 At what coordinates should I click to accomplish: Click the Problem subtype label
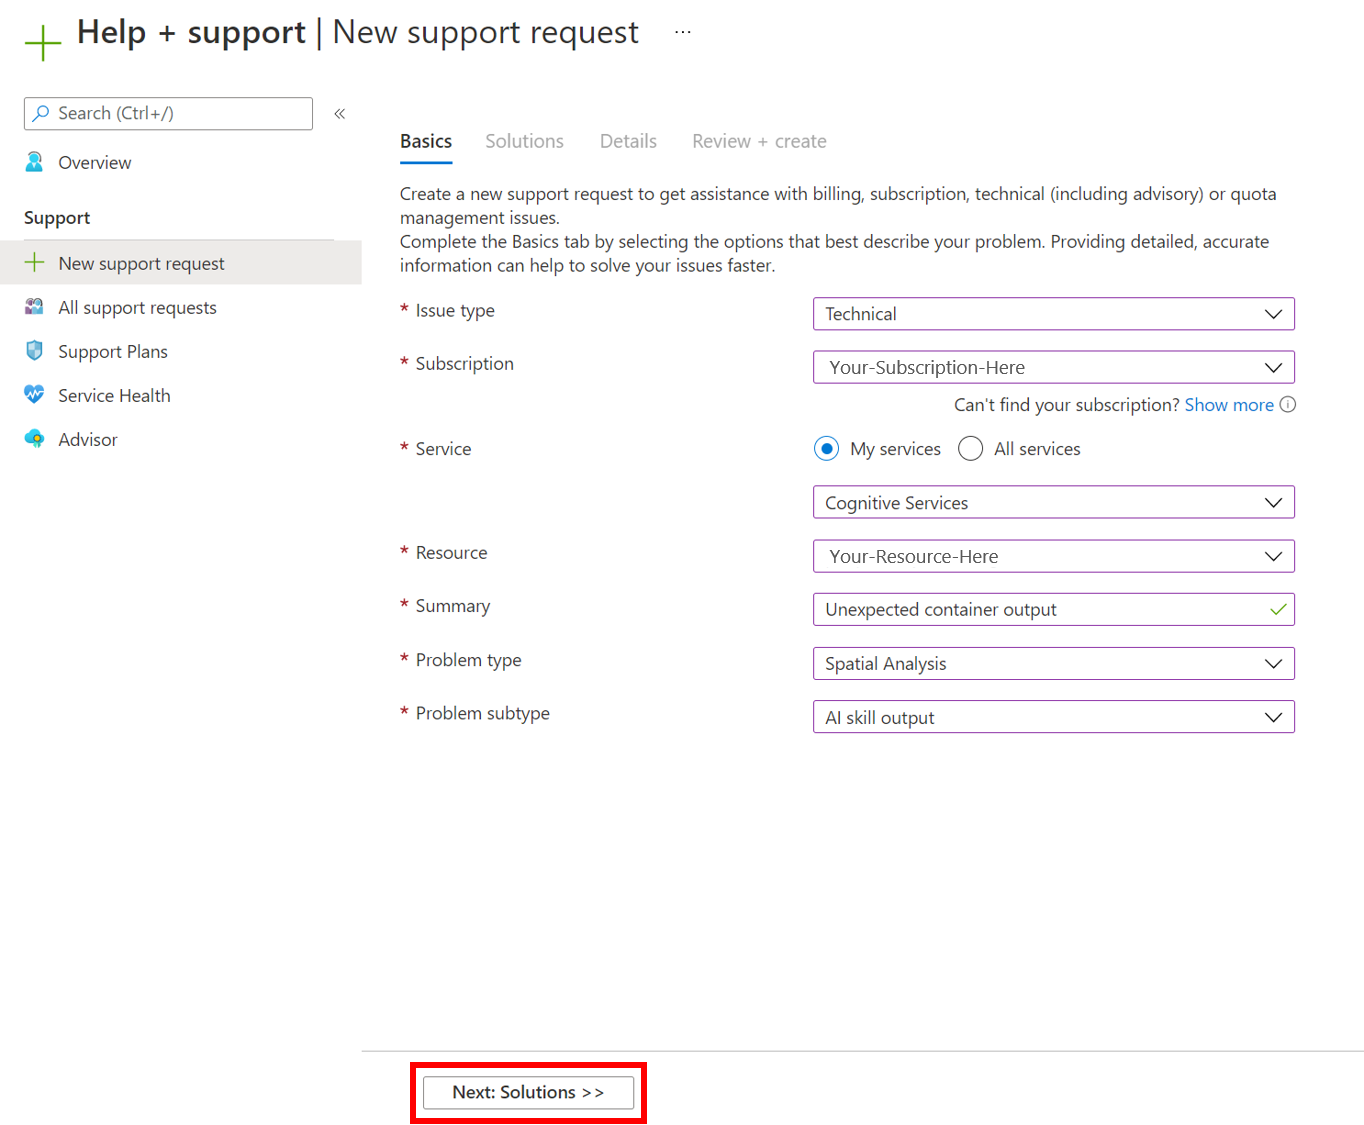coord(483,713)
